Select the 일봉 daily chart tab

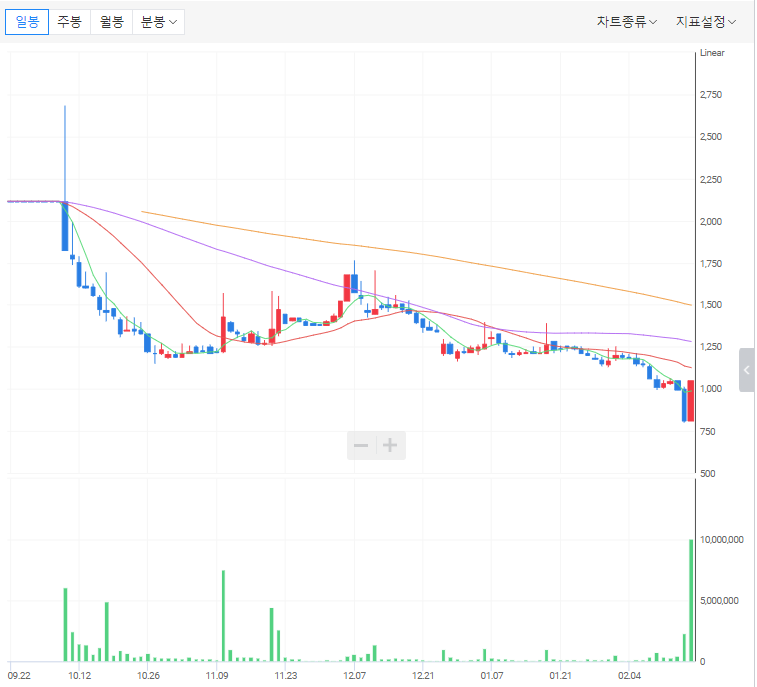click(x=27, y=22)
